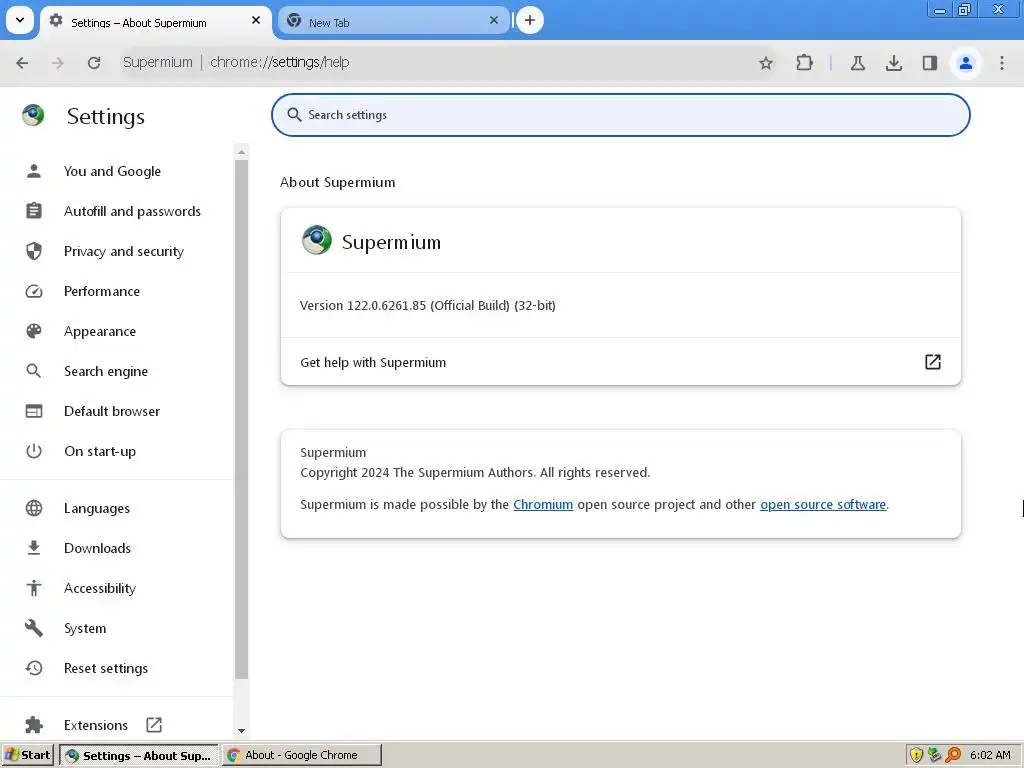Click the Get help external-link icon
Screen dimensions: 1024x768
point(933,362)
